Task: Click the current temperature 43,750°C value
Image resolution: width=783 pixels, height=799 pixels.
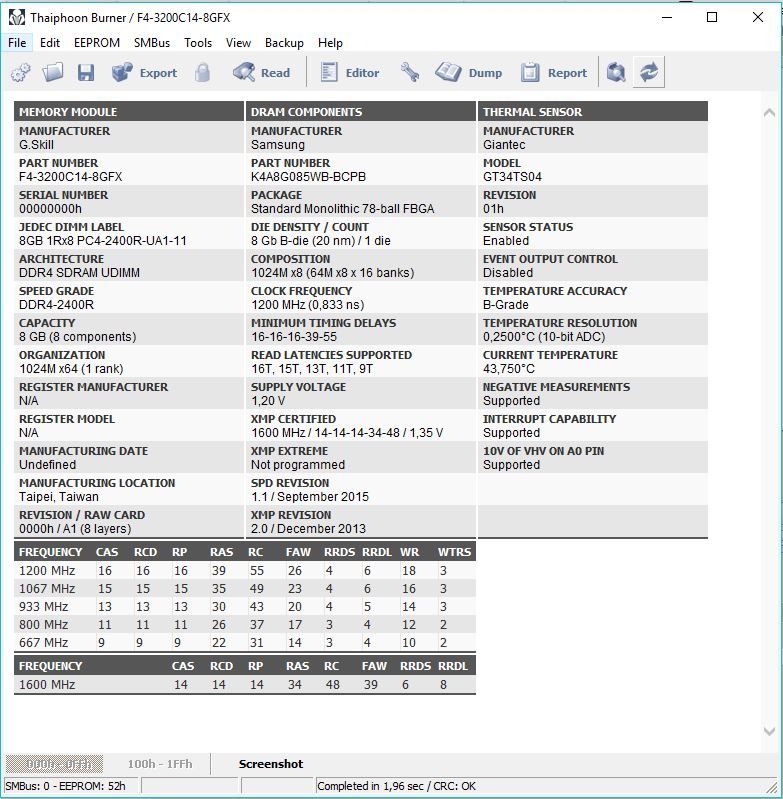Action: (x=508, y=369)
